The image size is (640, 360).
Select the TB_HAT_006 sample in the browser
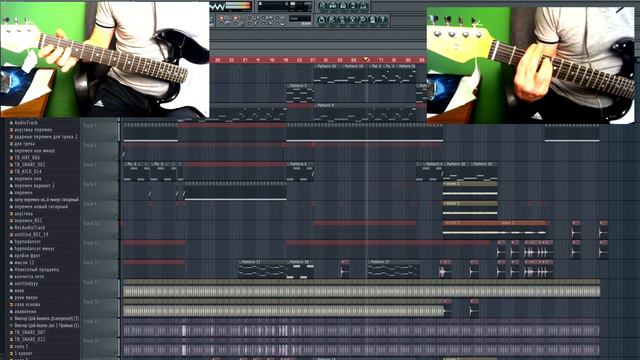point(27,158)
